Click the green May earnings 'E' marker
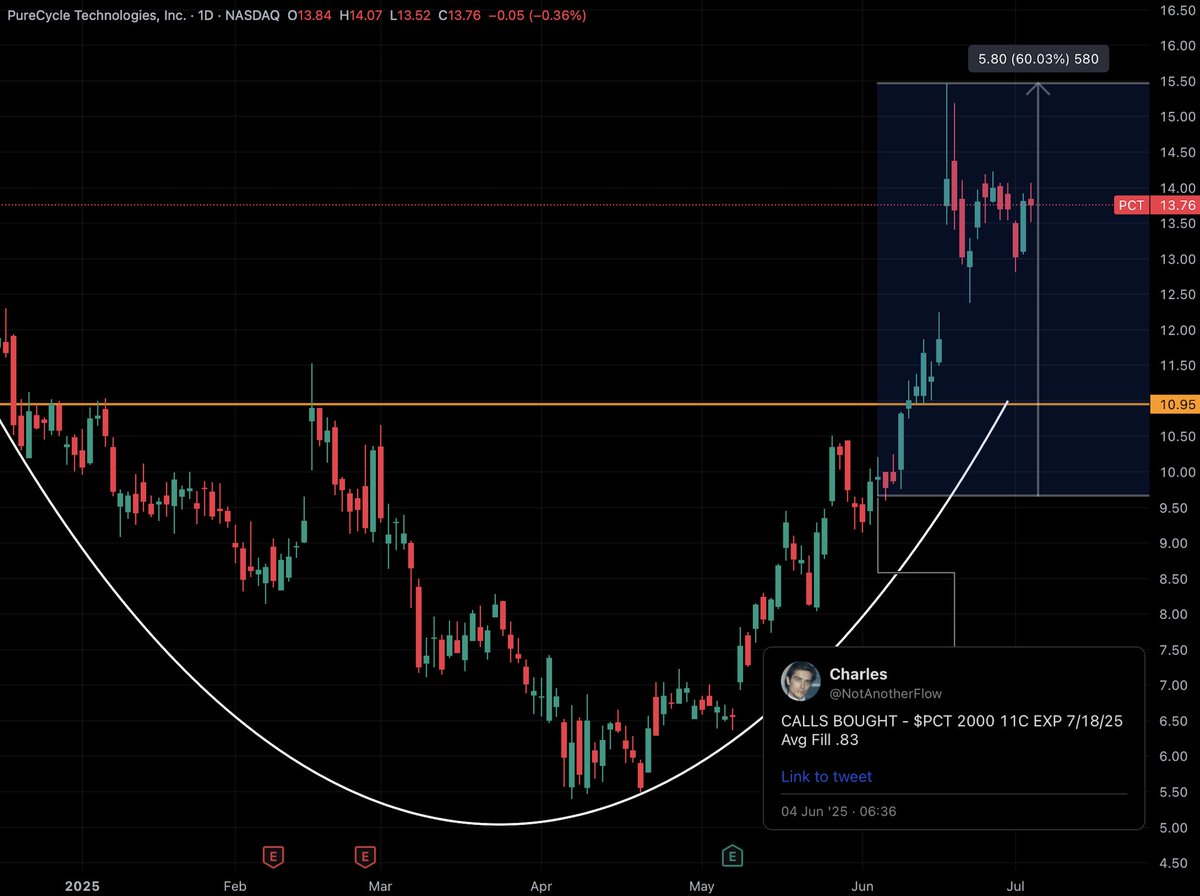Viewport: 1200px width, 896px height. coord(732,856)
